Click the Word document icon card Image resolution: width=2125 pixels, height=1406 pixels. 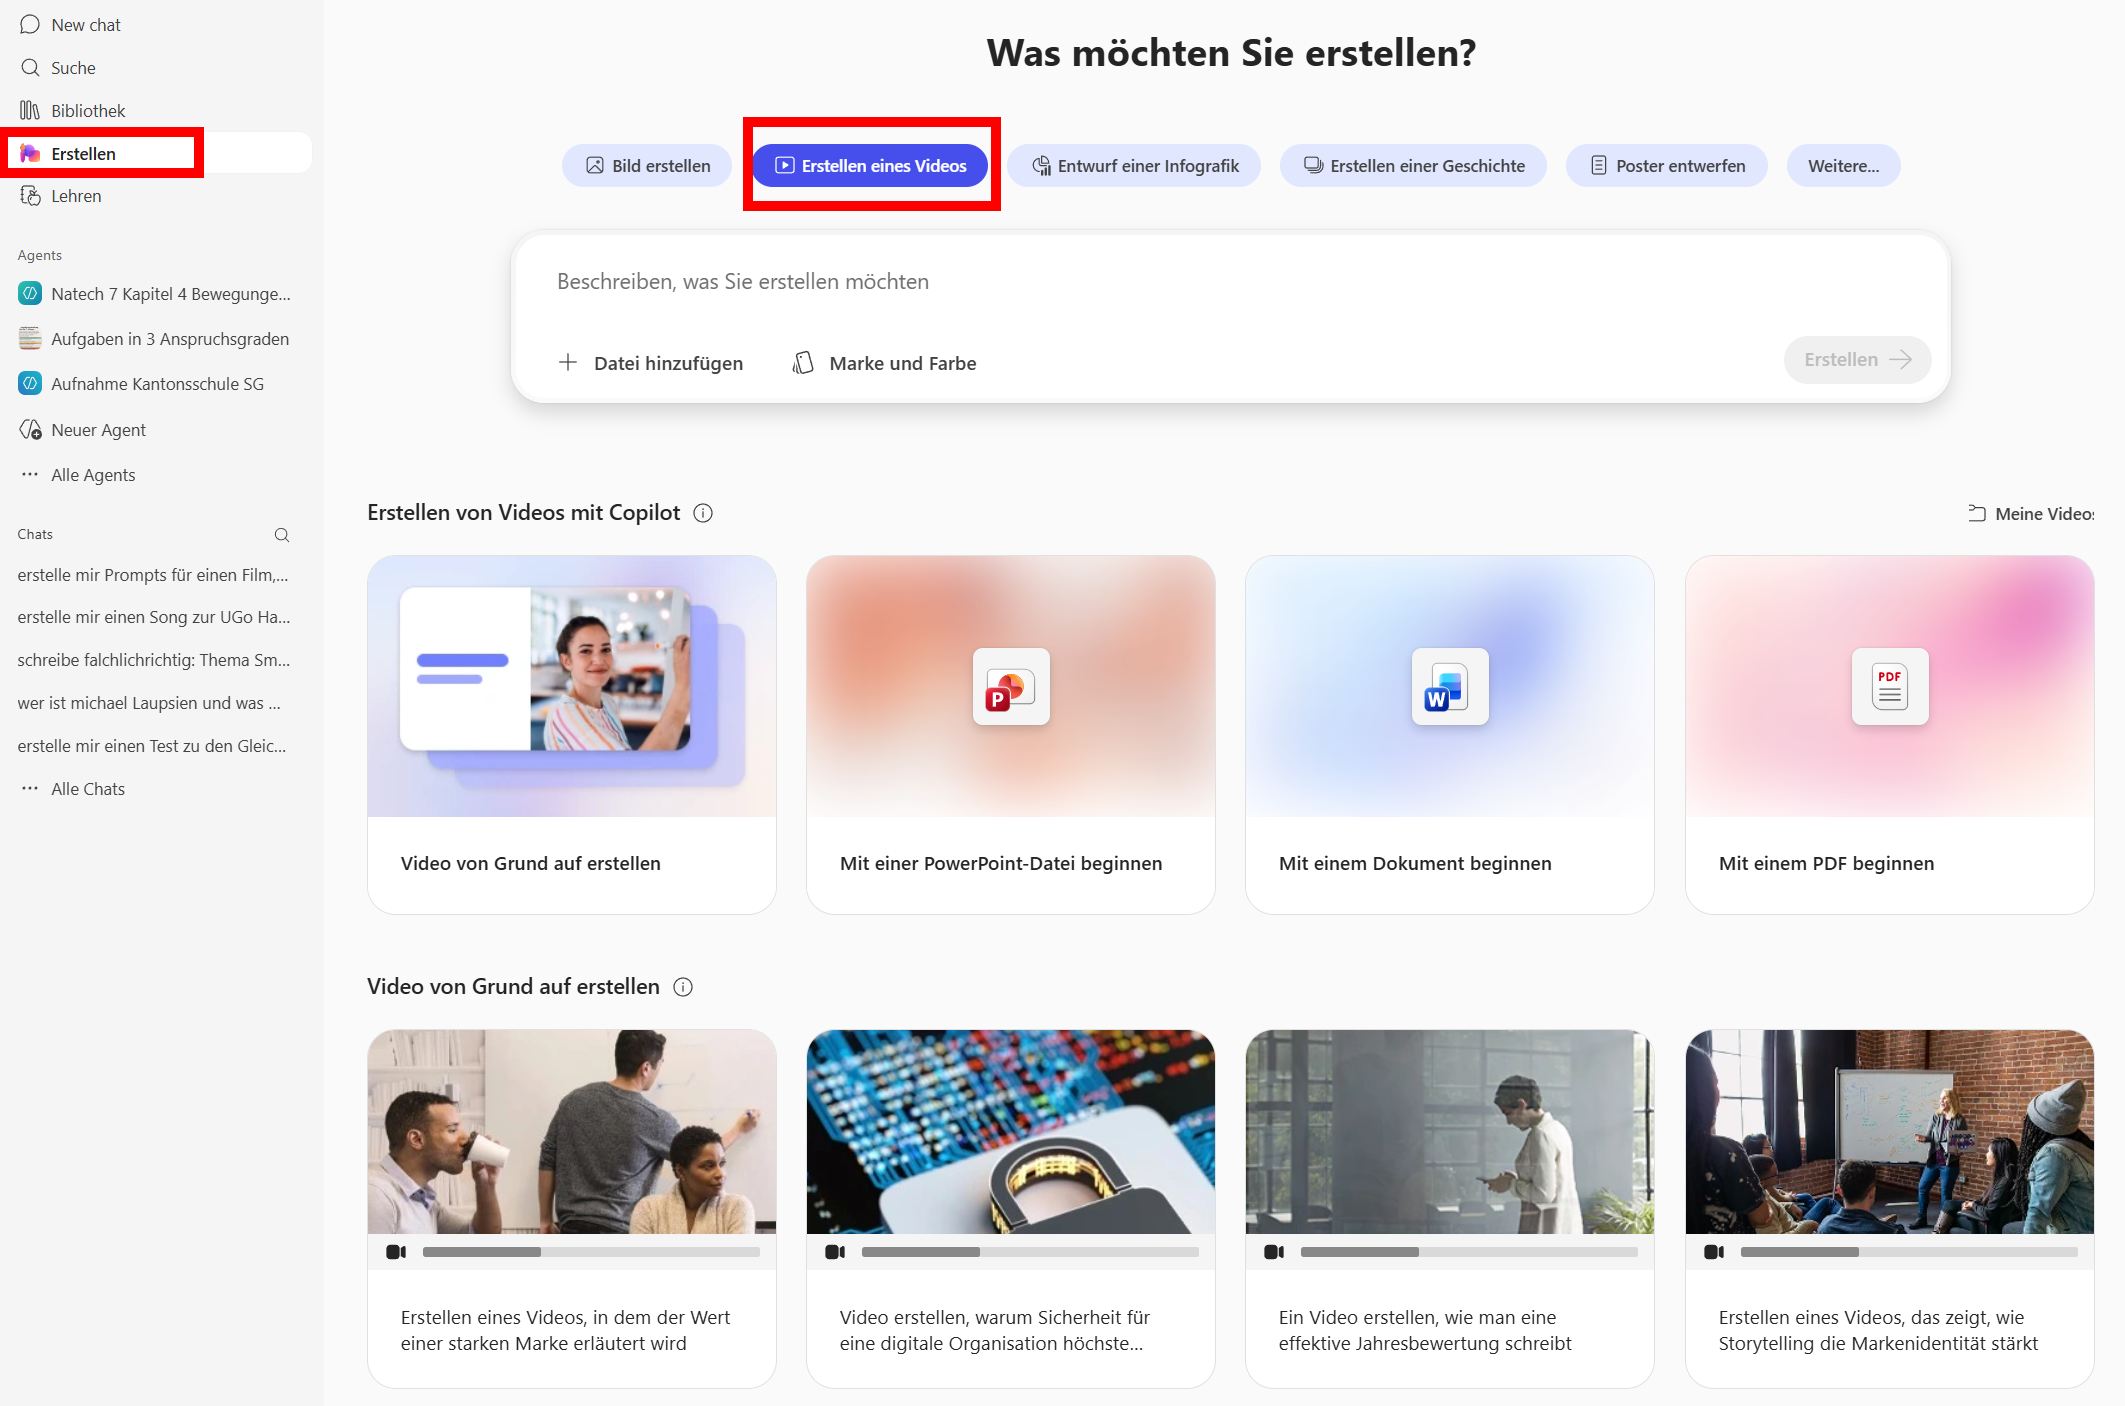[x=1450, y=687]
